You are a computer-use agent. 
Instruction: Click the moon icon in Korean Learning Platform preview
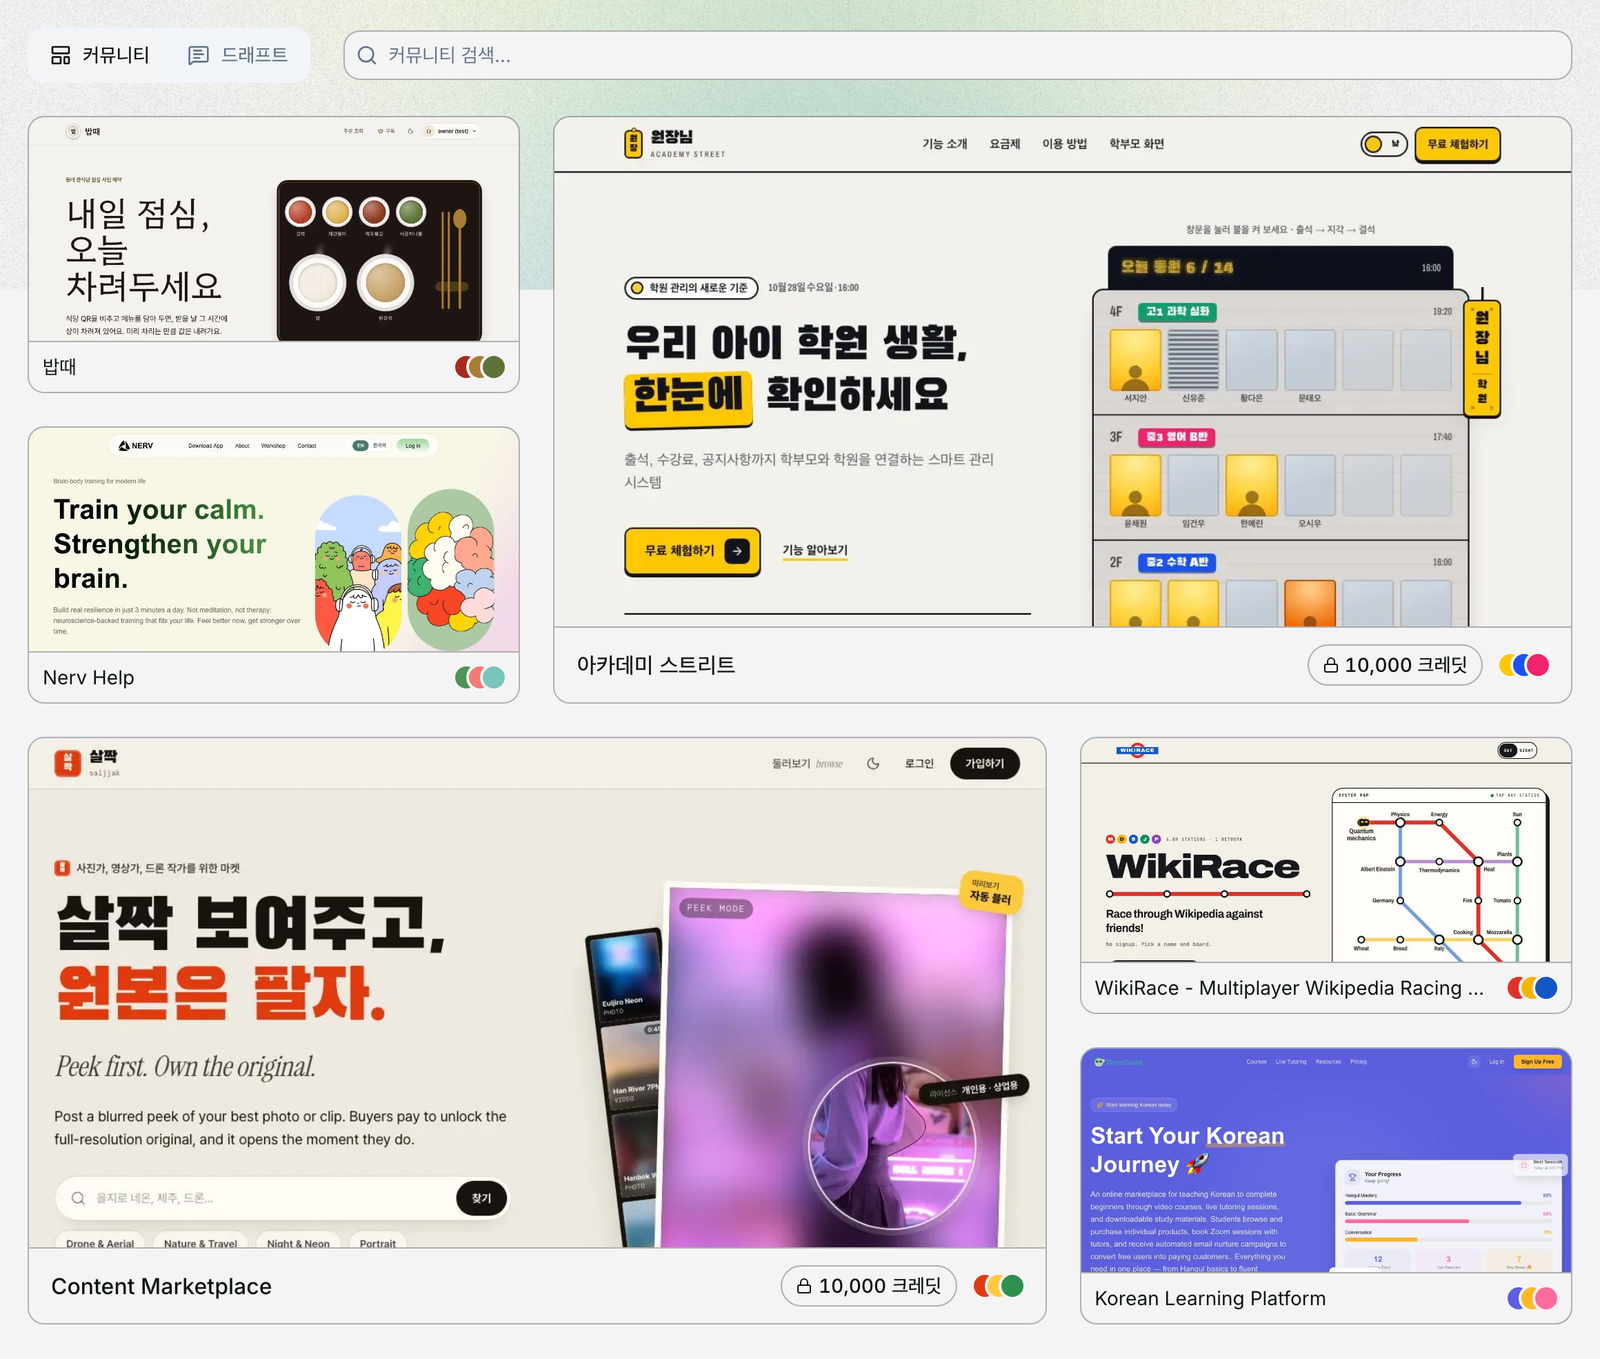tap(1474, 1062)
